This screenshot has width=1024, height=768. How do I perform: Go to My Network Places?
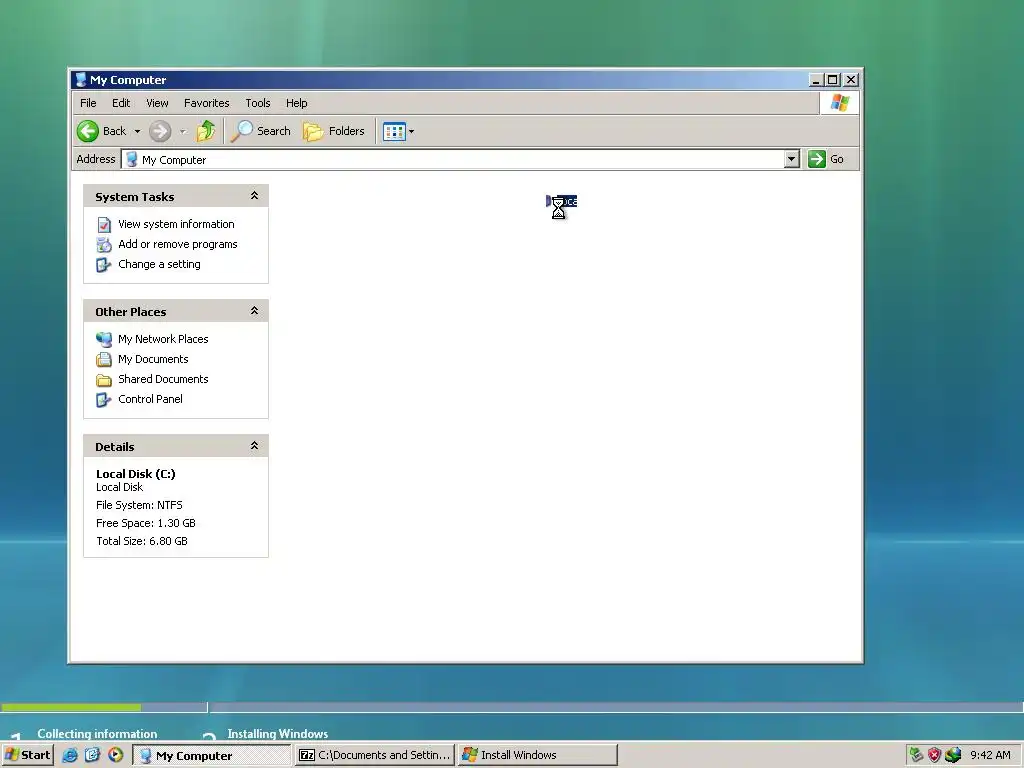tap(163, 339)
